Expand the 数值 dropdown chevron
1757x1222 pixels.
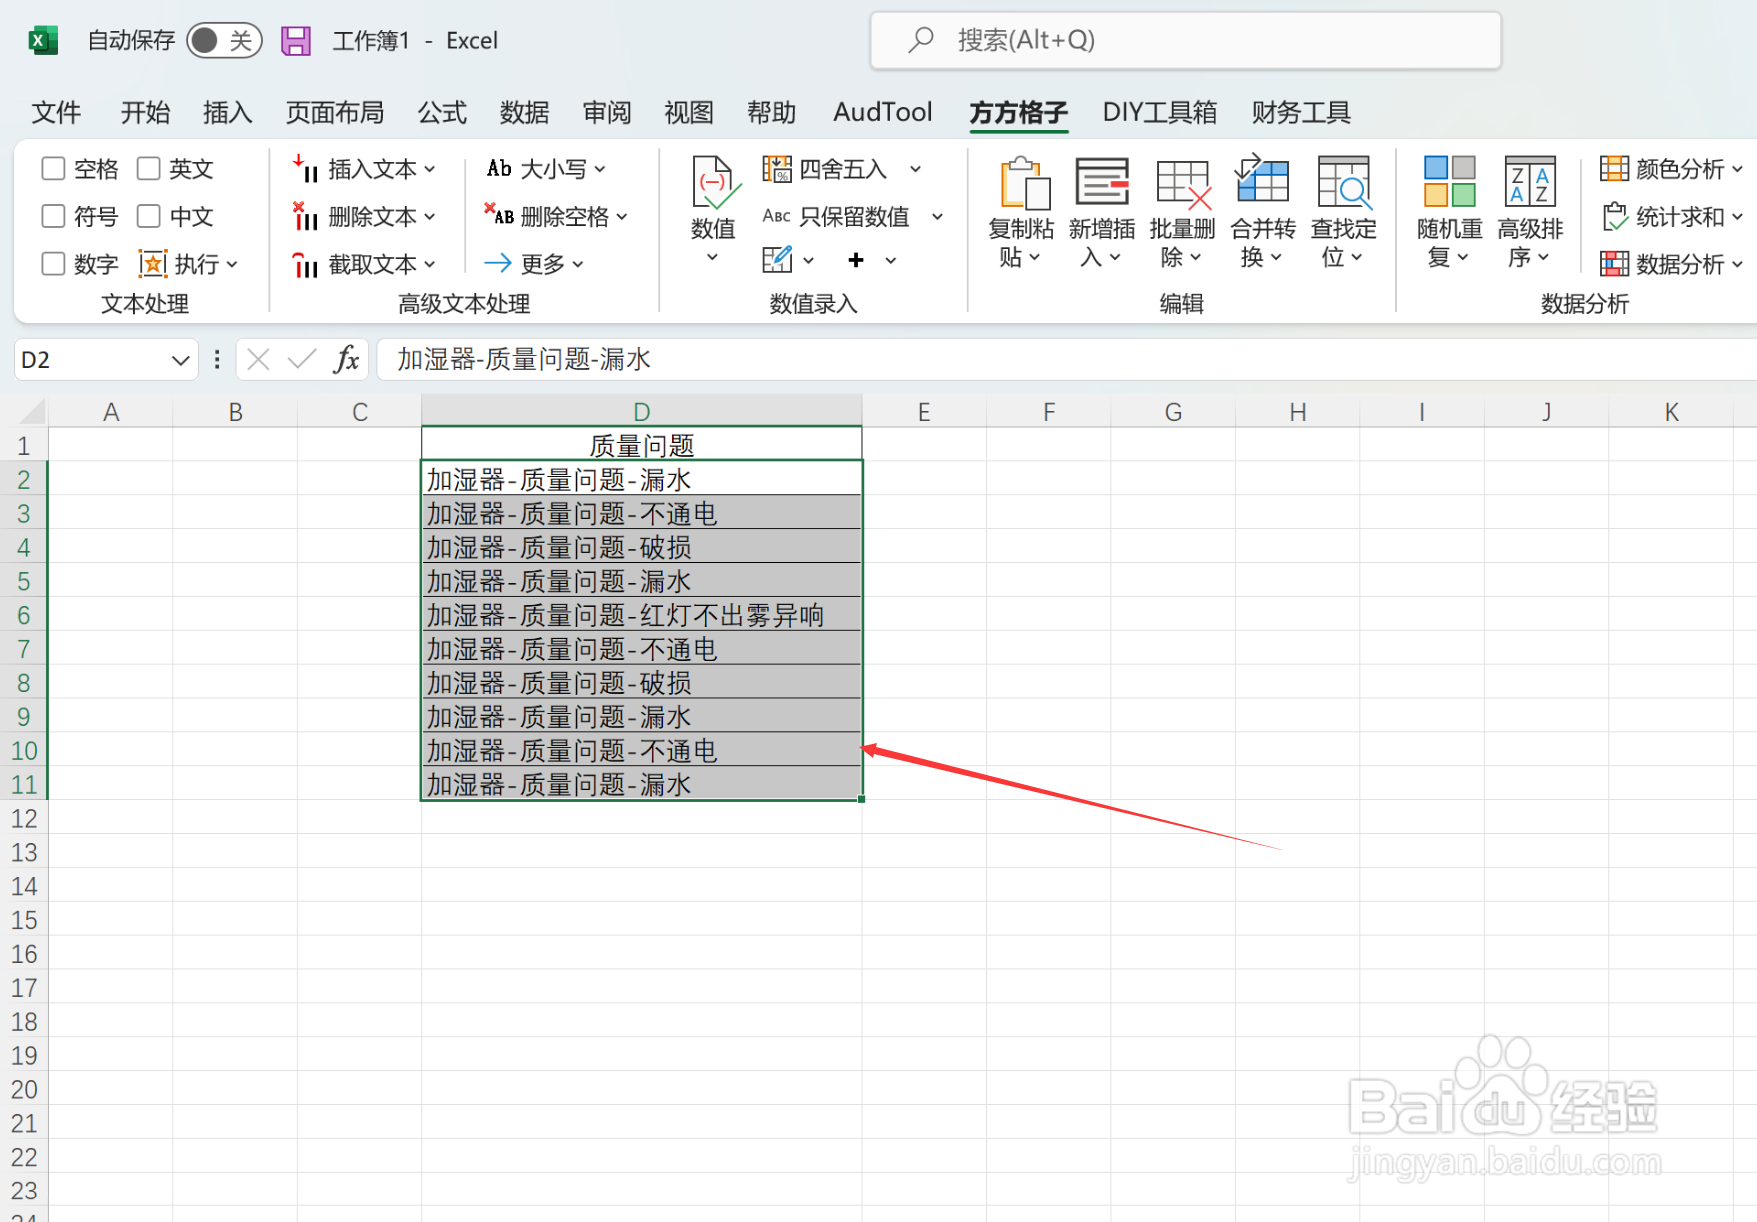[713, 258]
